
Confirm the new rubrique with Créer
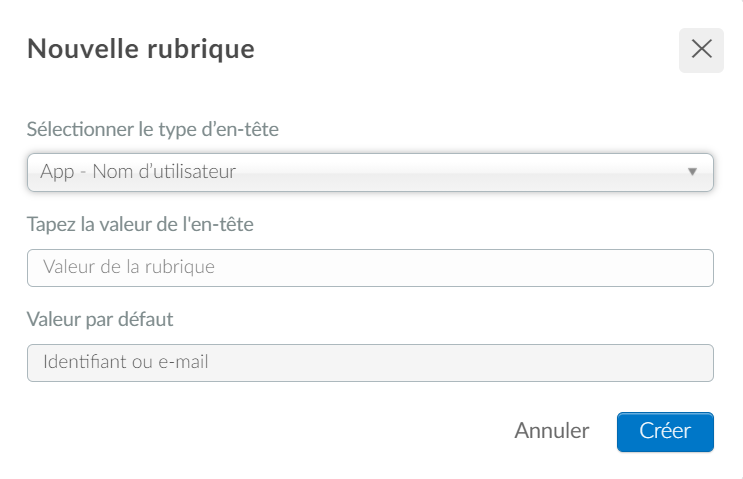[x=665, y=432]
